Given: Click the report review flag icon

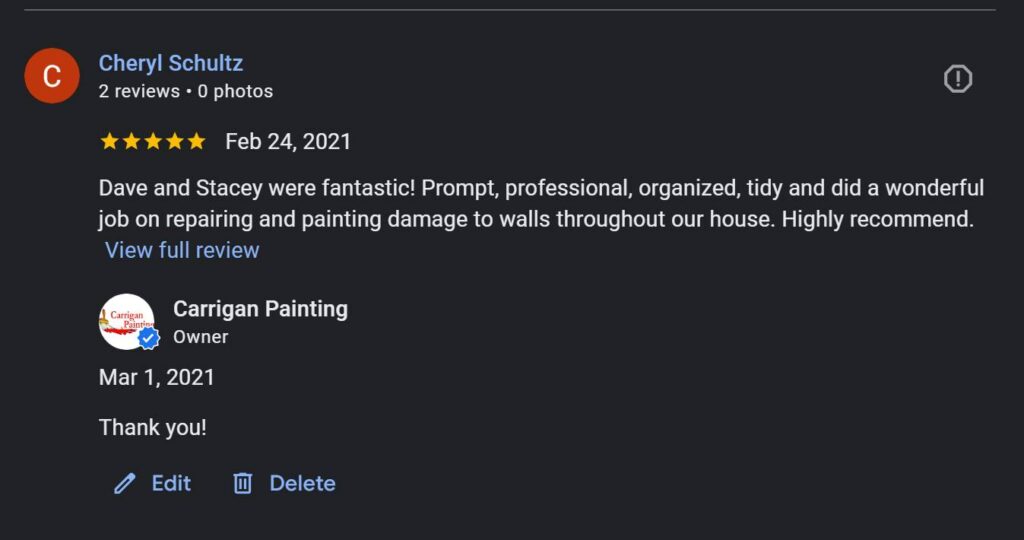Looking at the screenshot, I should 957,78.
